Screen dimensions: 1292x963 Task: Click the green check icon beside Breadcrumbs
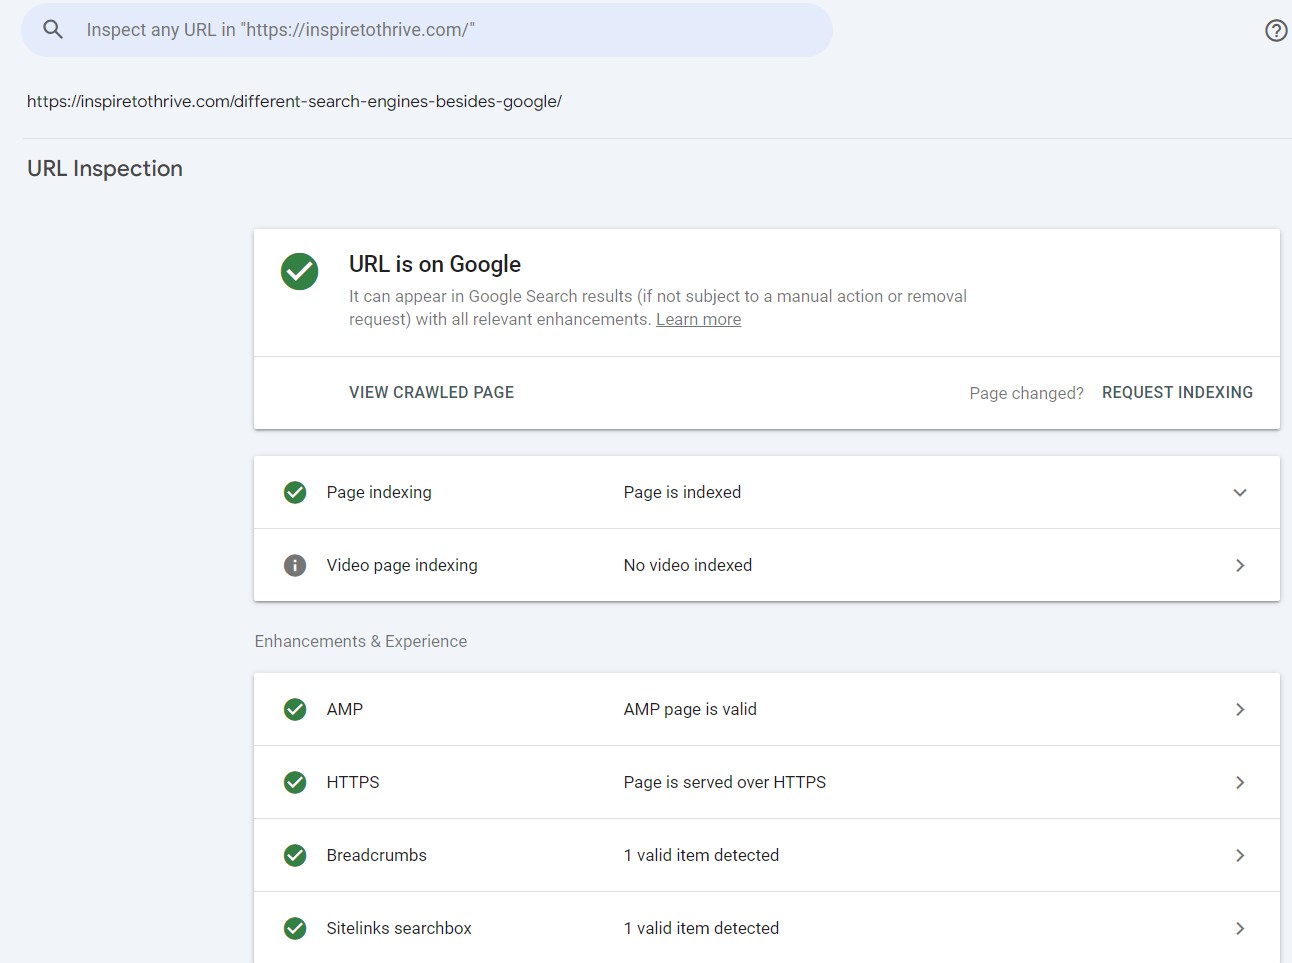point(294,855)
